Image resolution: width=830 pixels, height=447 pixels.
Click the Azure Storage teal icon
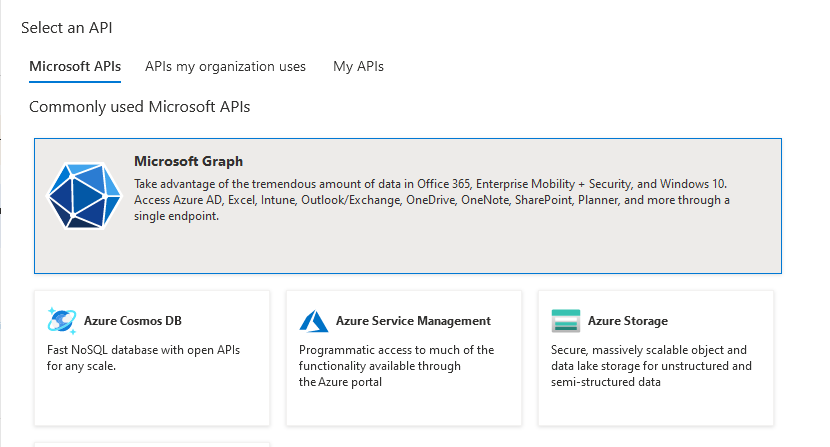point(565,321)
